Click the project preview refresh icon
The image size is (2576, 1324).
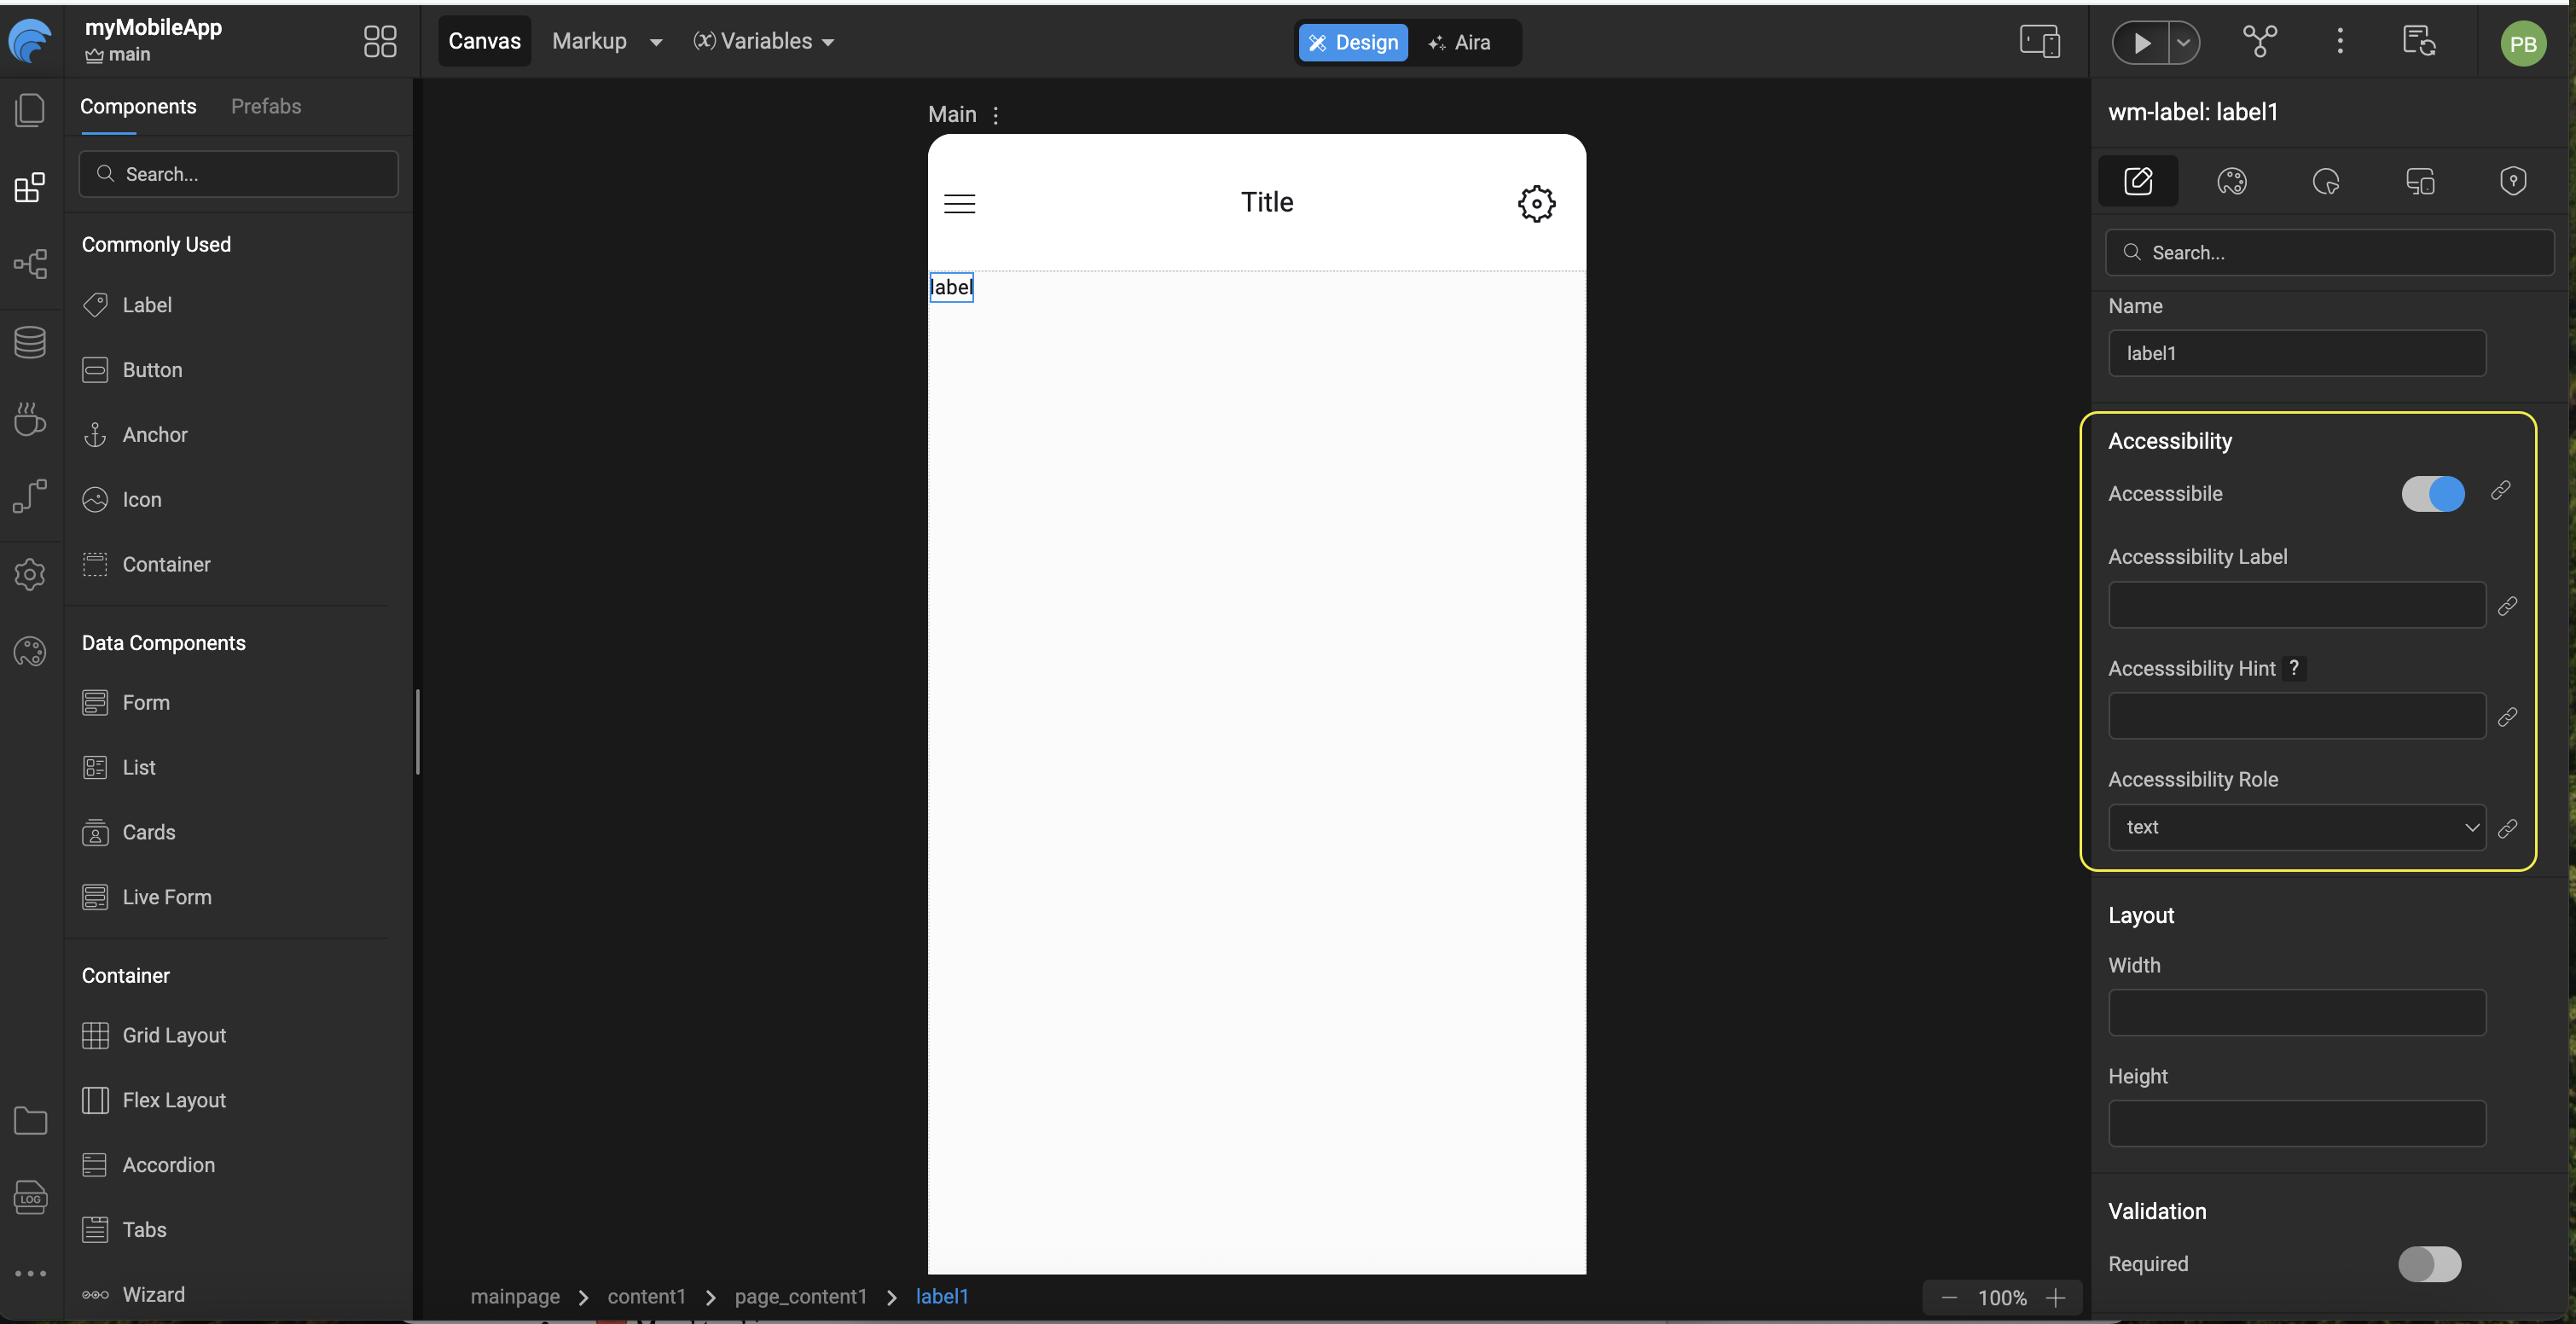tap(2418, 41)
